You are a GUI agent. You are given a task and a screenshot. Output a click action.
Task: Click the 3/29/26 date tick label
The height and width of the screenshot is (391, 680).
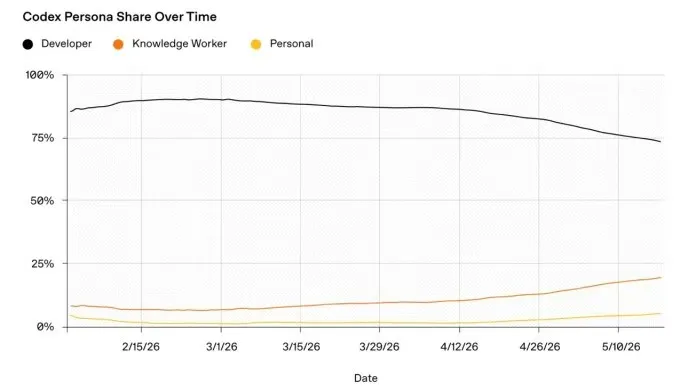point(379,347)
